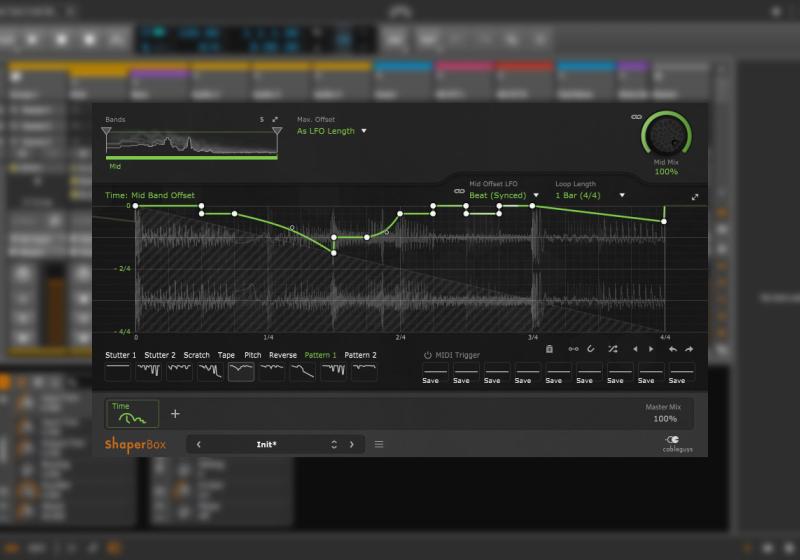
Task: Toggle the MIDI Trigger power button
Action: pos(428,355)
